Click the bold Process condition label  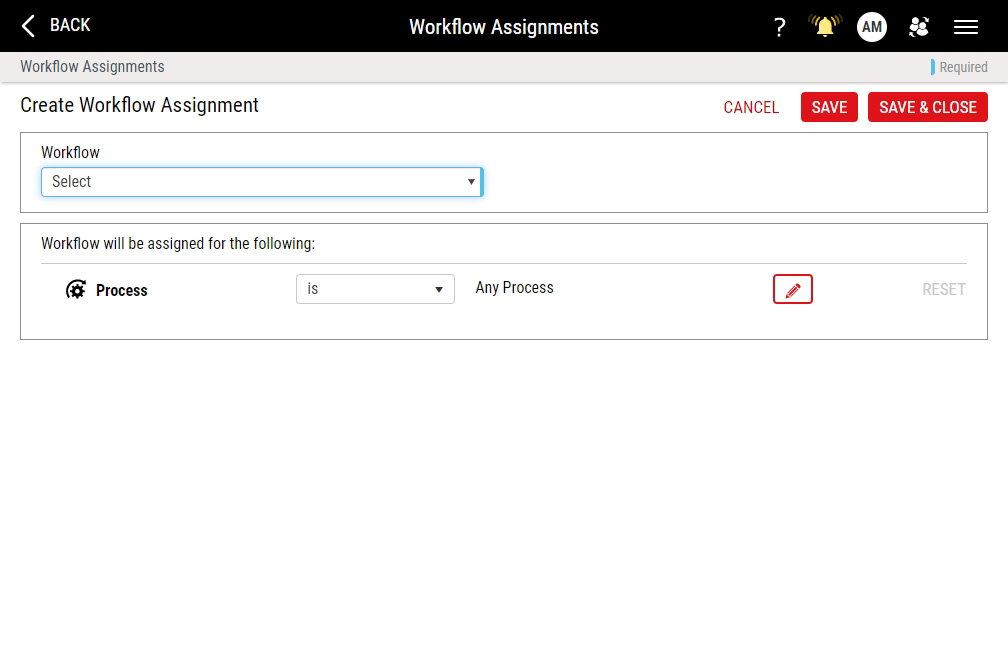pos(122,290)
